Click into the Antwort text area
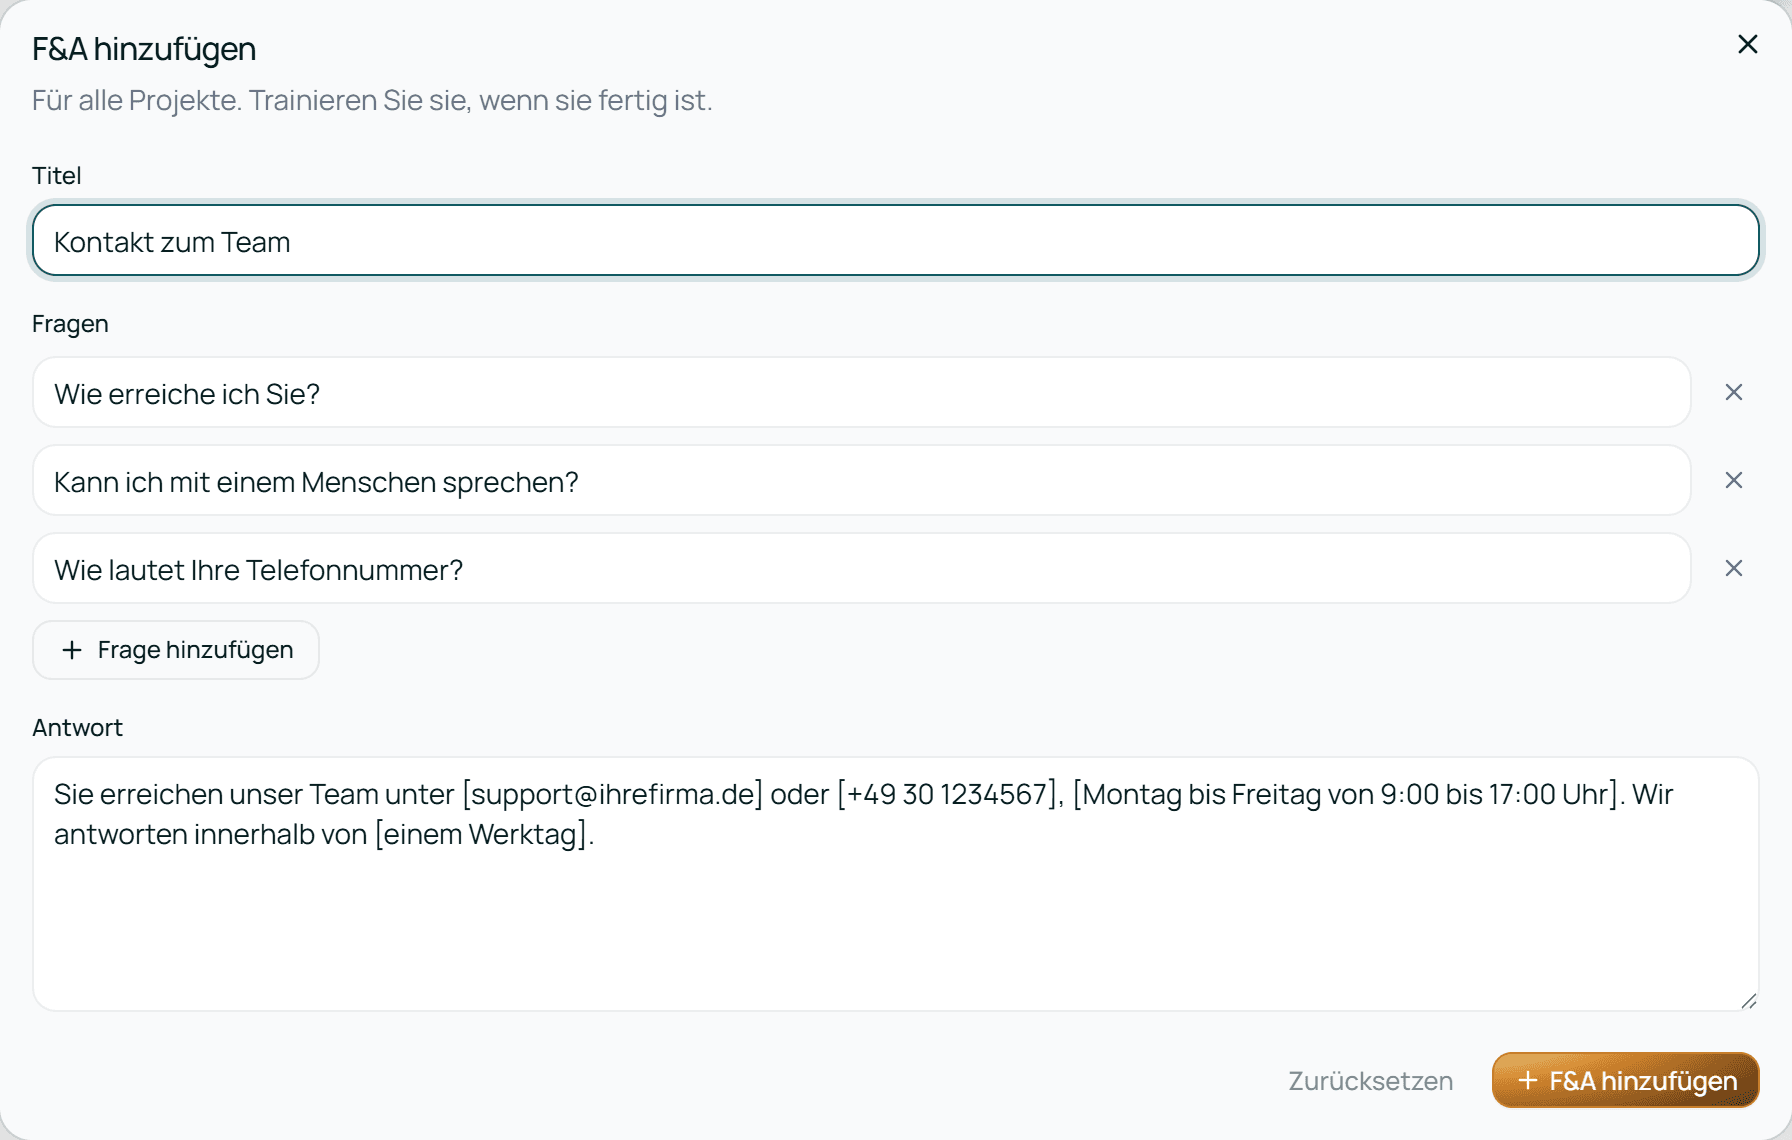This screenshot has height=1140, width=1792. (x=896, y=884)
